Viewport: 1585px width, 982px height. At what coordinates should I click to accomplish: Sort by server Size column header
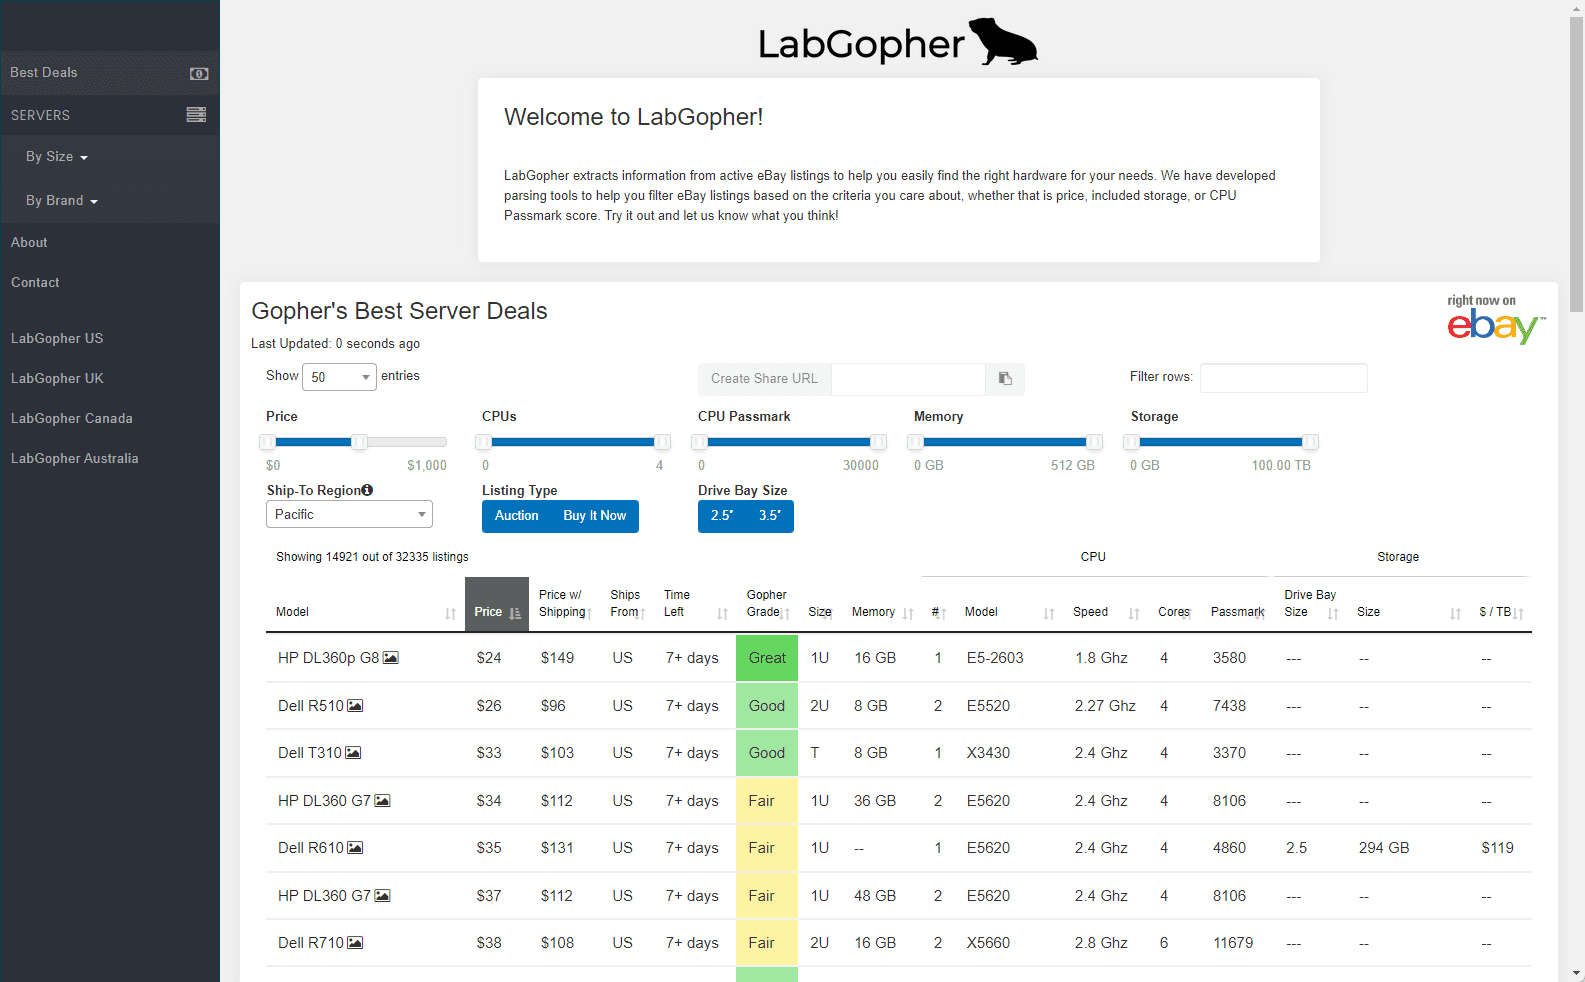(820, 612)
